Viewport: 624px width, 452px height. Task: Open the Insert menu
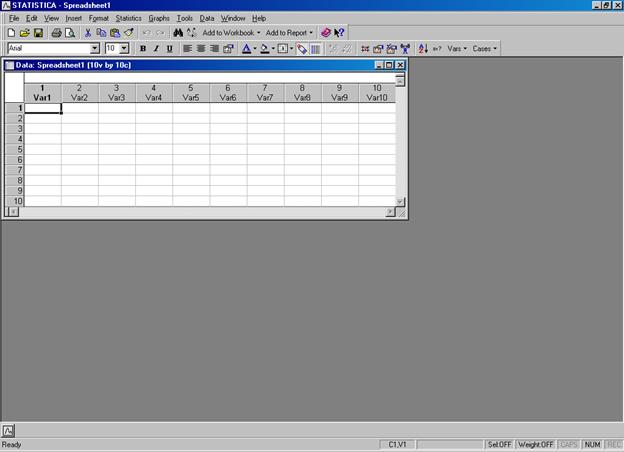click(74, 18)
